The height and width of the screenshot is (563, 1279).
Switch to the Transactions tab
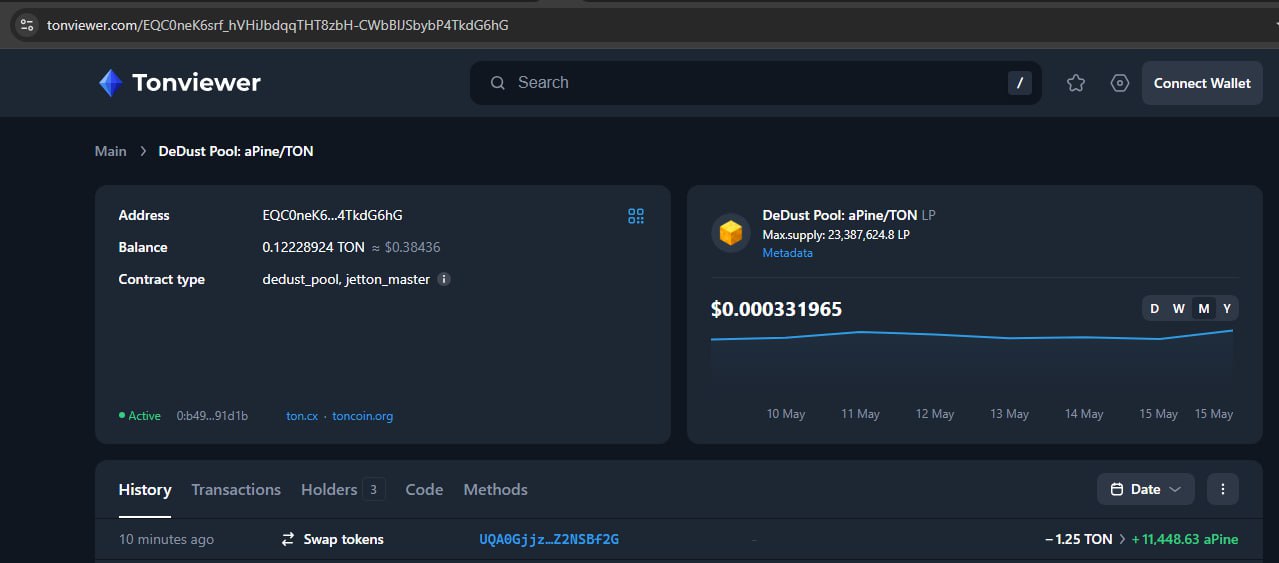pos(236,490)
